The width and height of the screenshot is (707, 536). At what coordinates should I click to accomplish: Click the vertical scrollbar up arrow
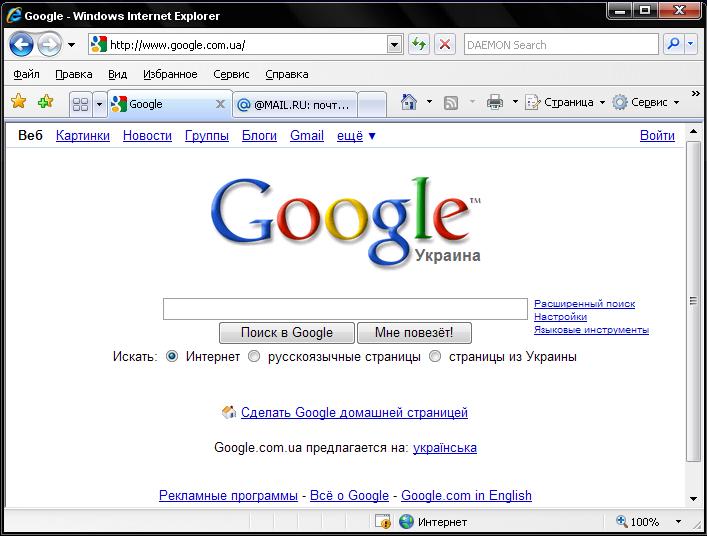click(x=693, y=132)
